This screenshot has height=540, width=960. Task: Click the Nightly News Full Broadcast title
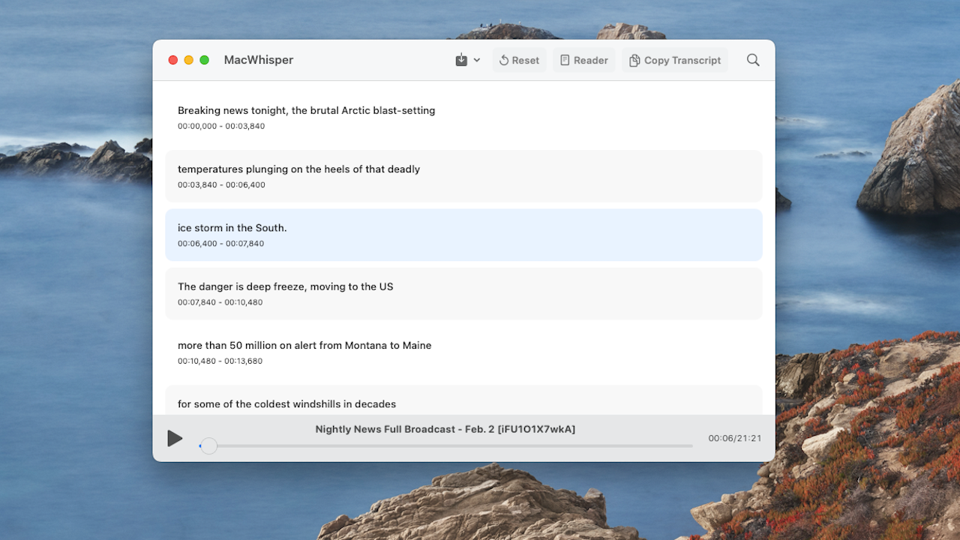tap(445, 429)
